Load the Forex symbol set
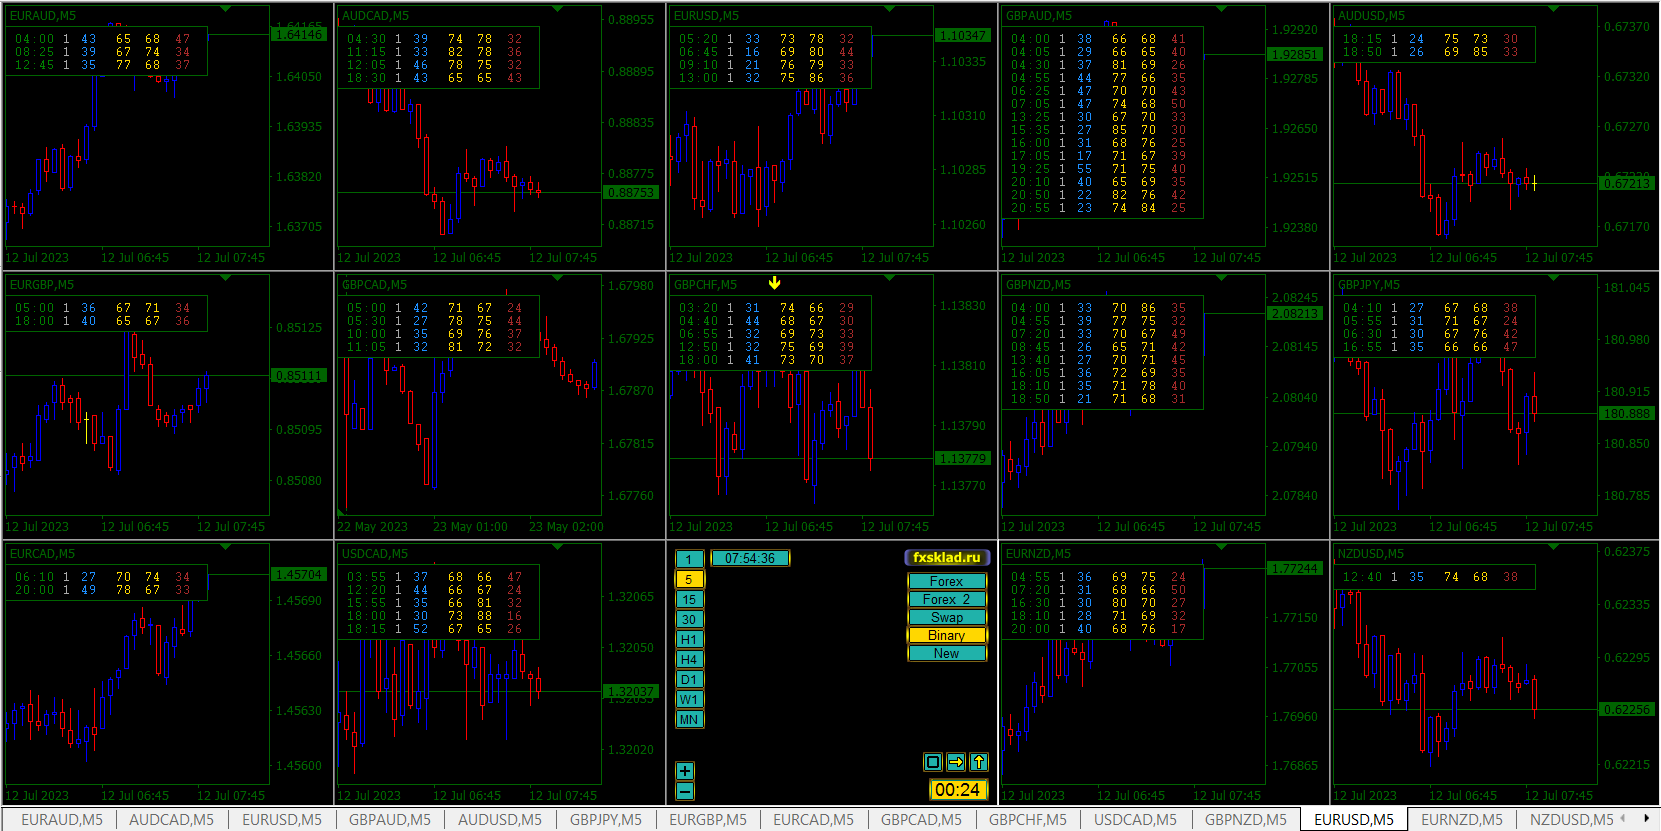The image size is (1661, 831). (x=947, y=581)
